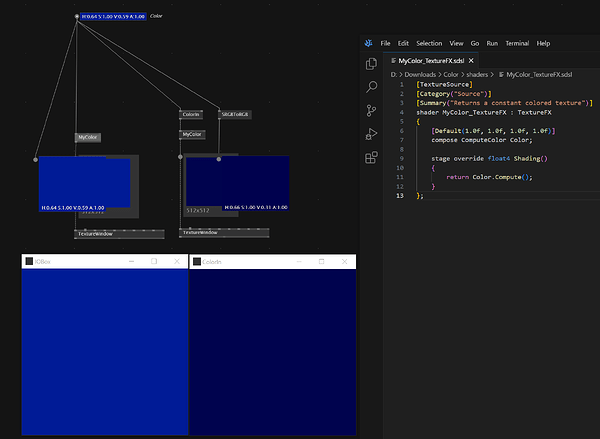Viewport: 600px width, 439px height.
Task: Click the output pin of top Color IOBox
Action: 77,16
